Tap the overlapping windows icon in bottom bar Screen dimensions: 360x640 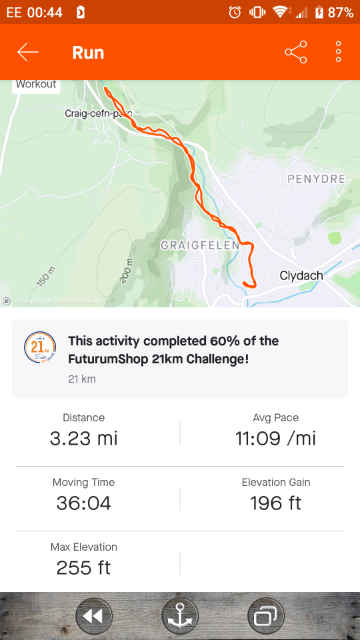click(x=266, y=616)
